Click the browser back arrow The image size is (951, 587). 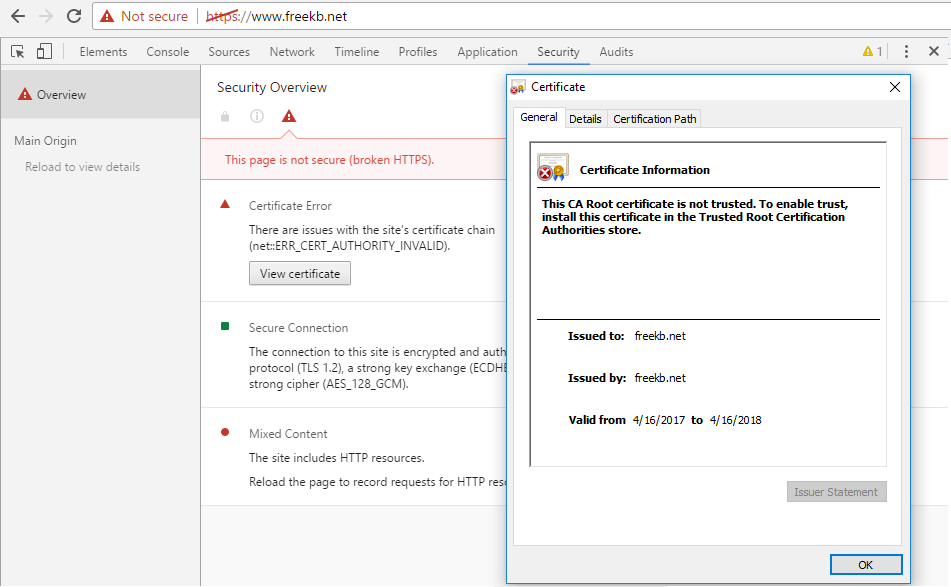18,16
